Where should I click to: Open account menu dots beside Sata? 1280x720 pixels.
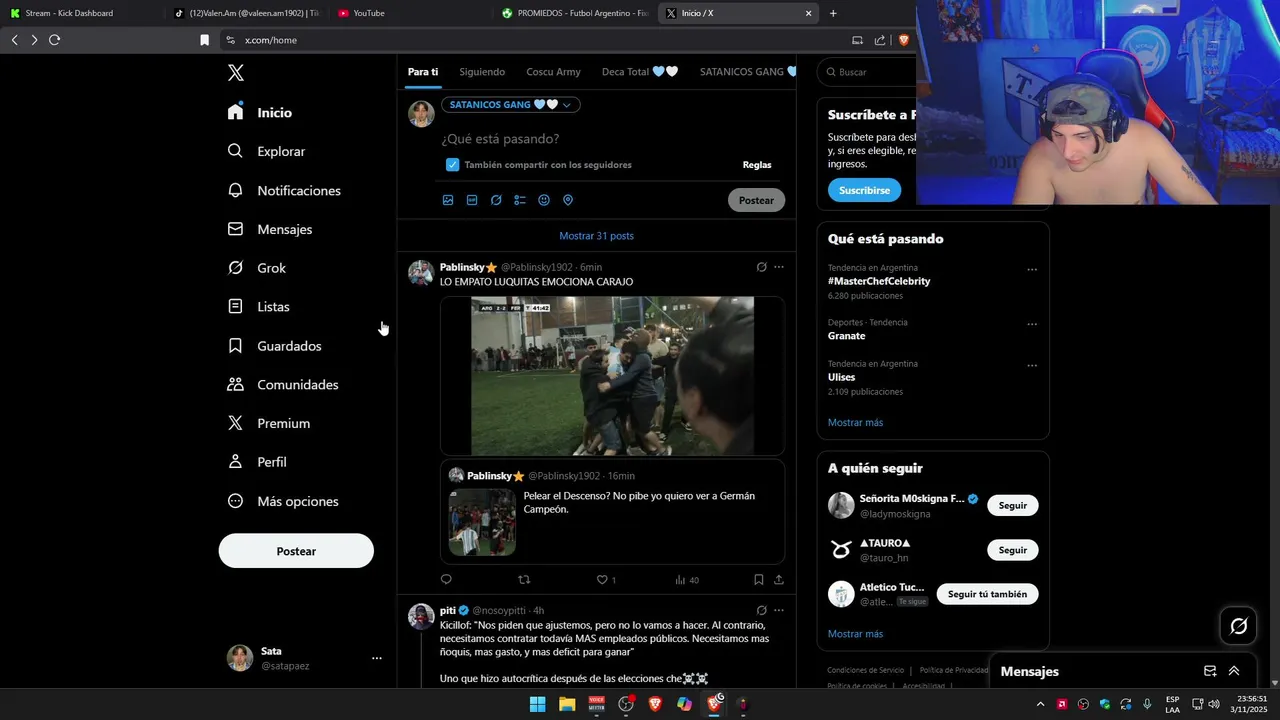click(377, 658)
